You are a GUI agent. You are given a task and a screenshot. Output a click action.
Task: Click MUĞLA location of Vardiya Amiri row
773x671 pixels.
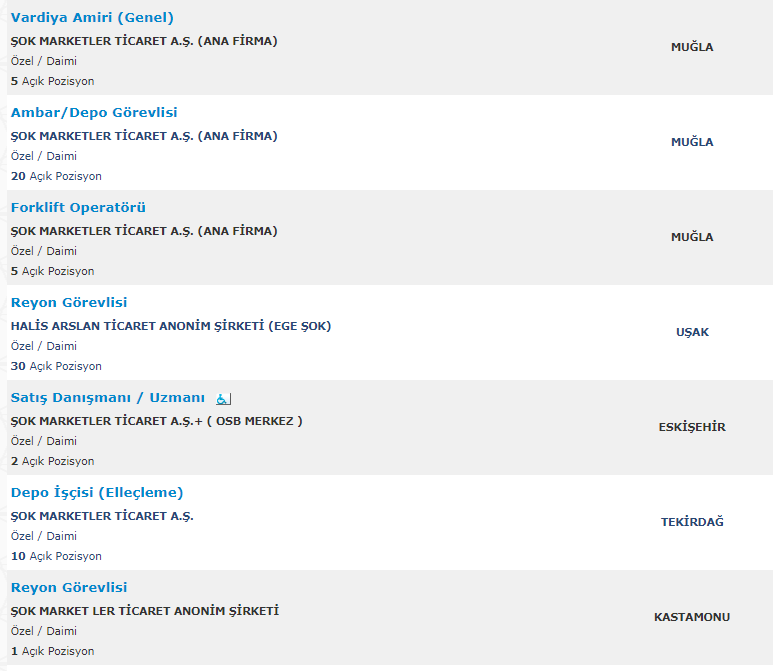[x=692, y=47]
